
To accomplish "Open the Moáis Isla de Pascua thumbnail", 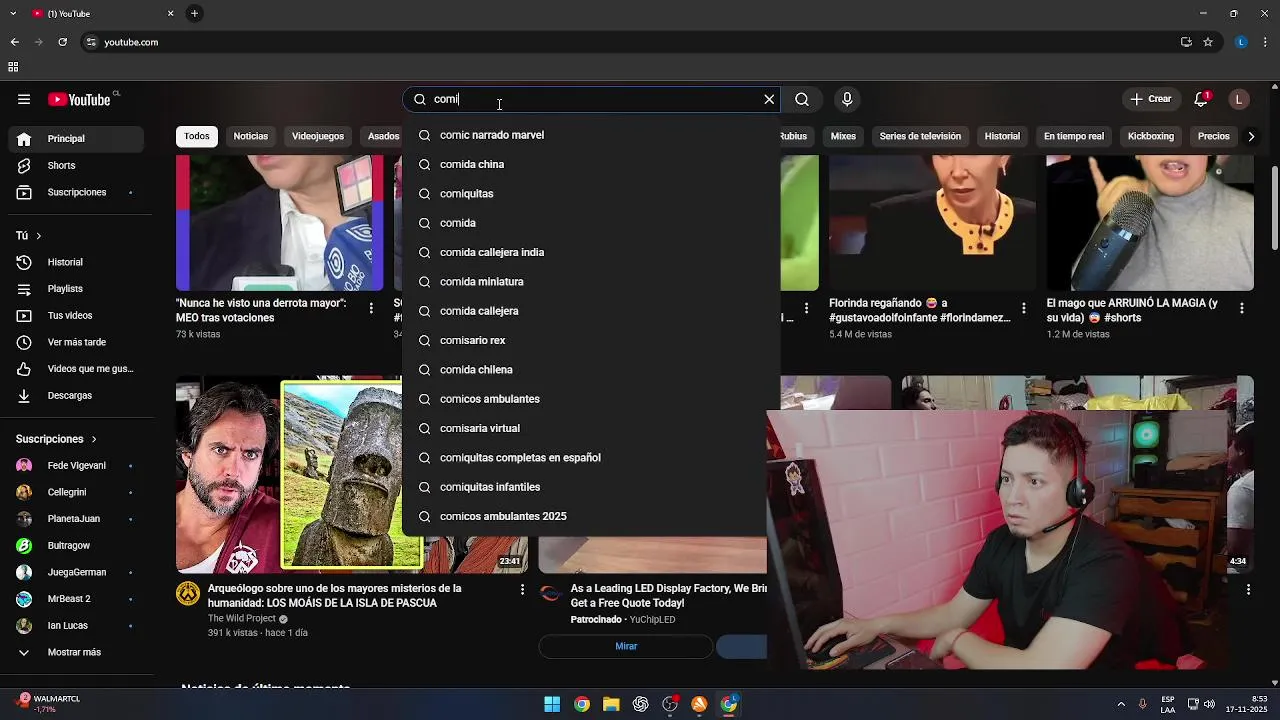I will tap(289, 474).
